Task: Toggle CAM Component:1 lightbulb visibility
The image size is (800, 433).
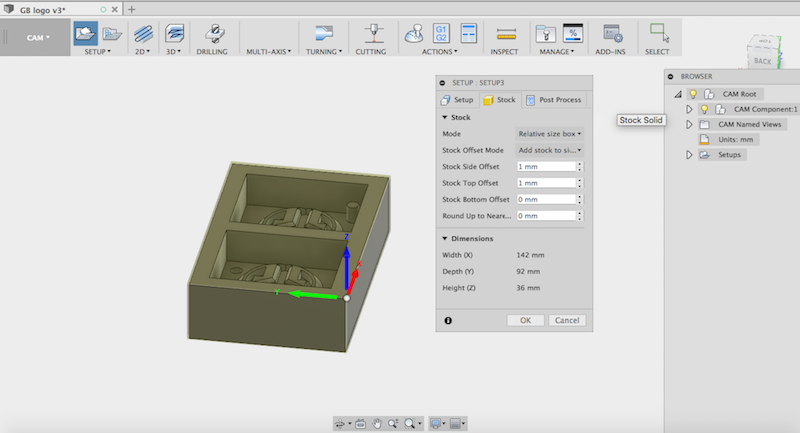Action: pos(704,109)
